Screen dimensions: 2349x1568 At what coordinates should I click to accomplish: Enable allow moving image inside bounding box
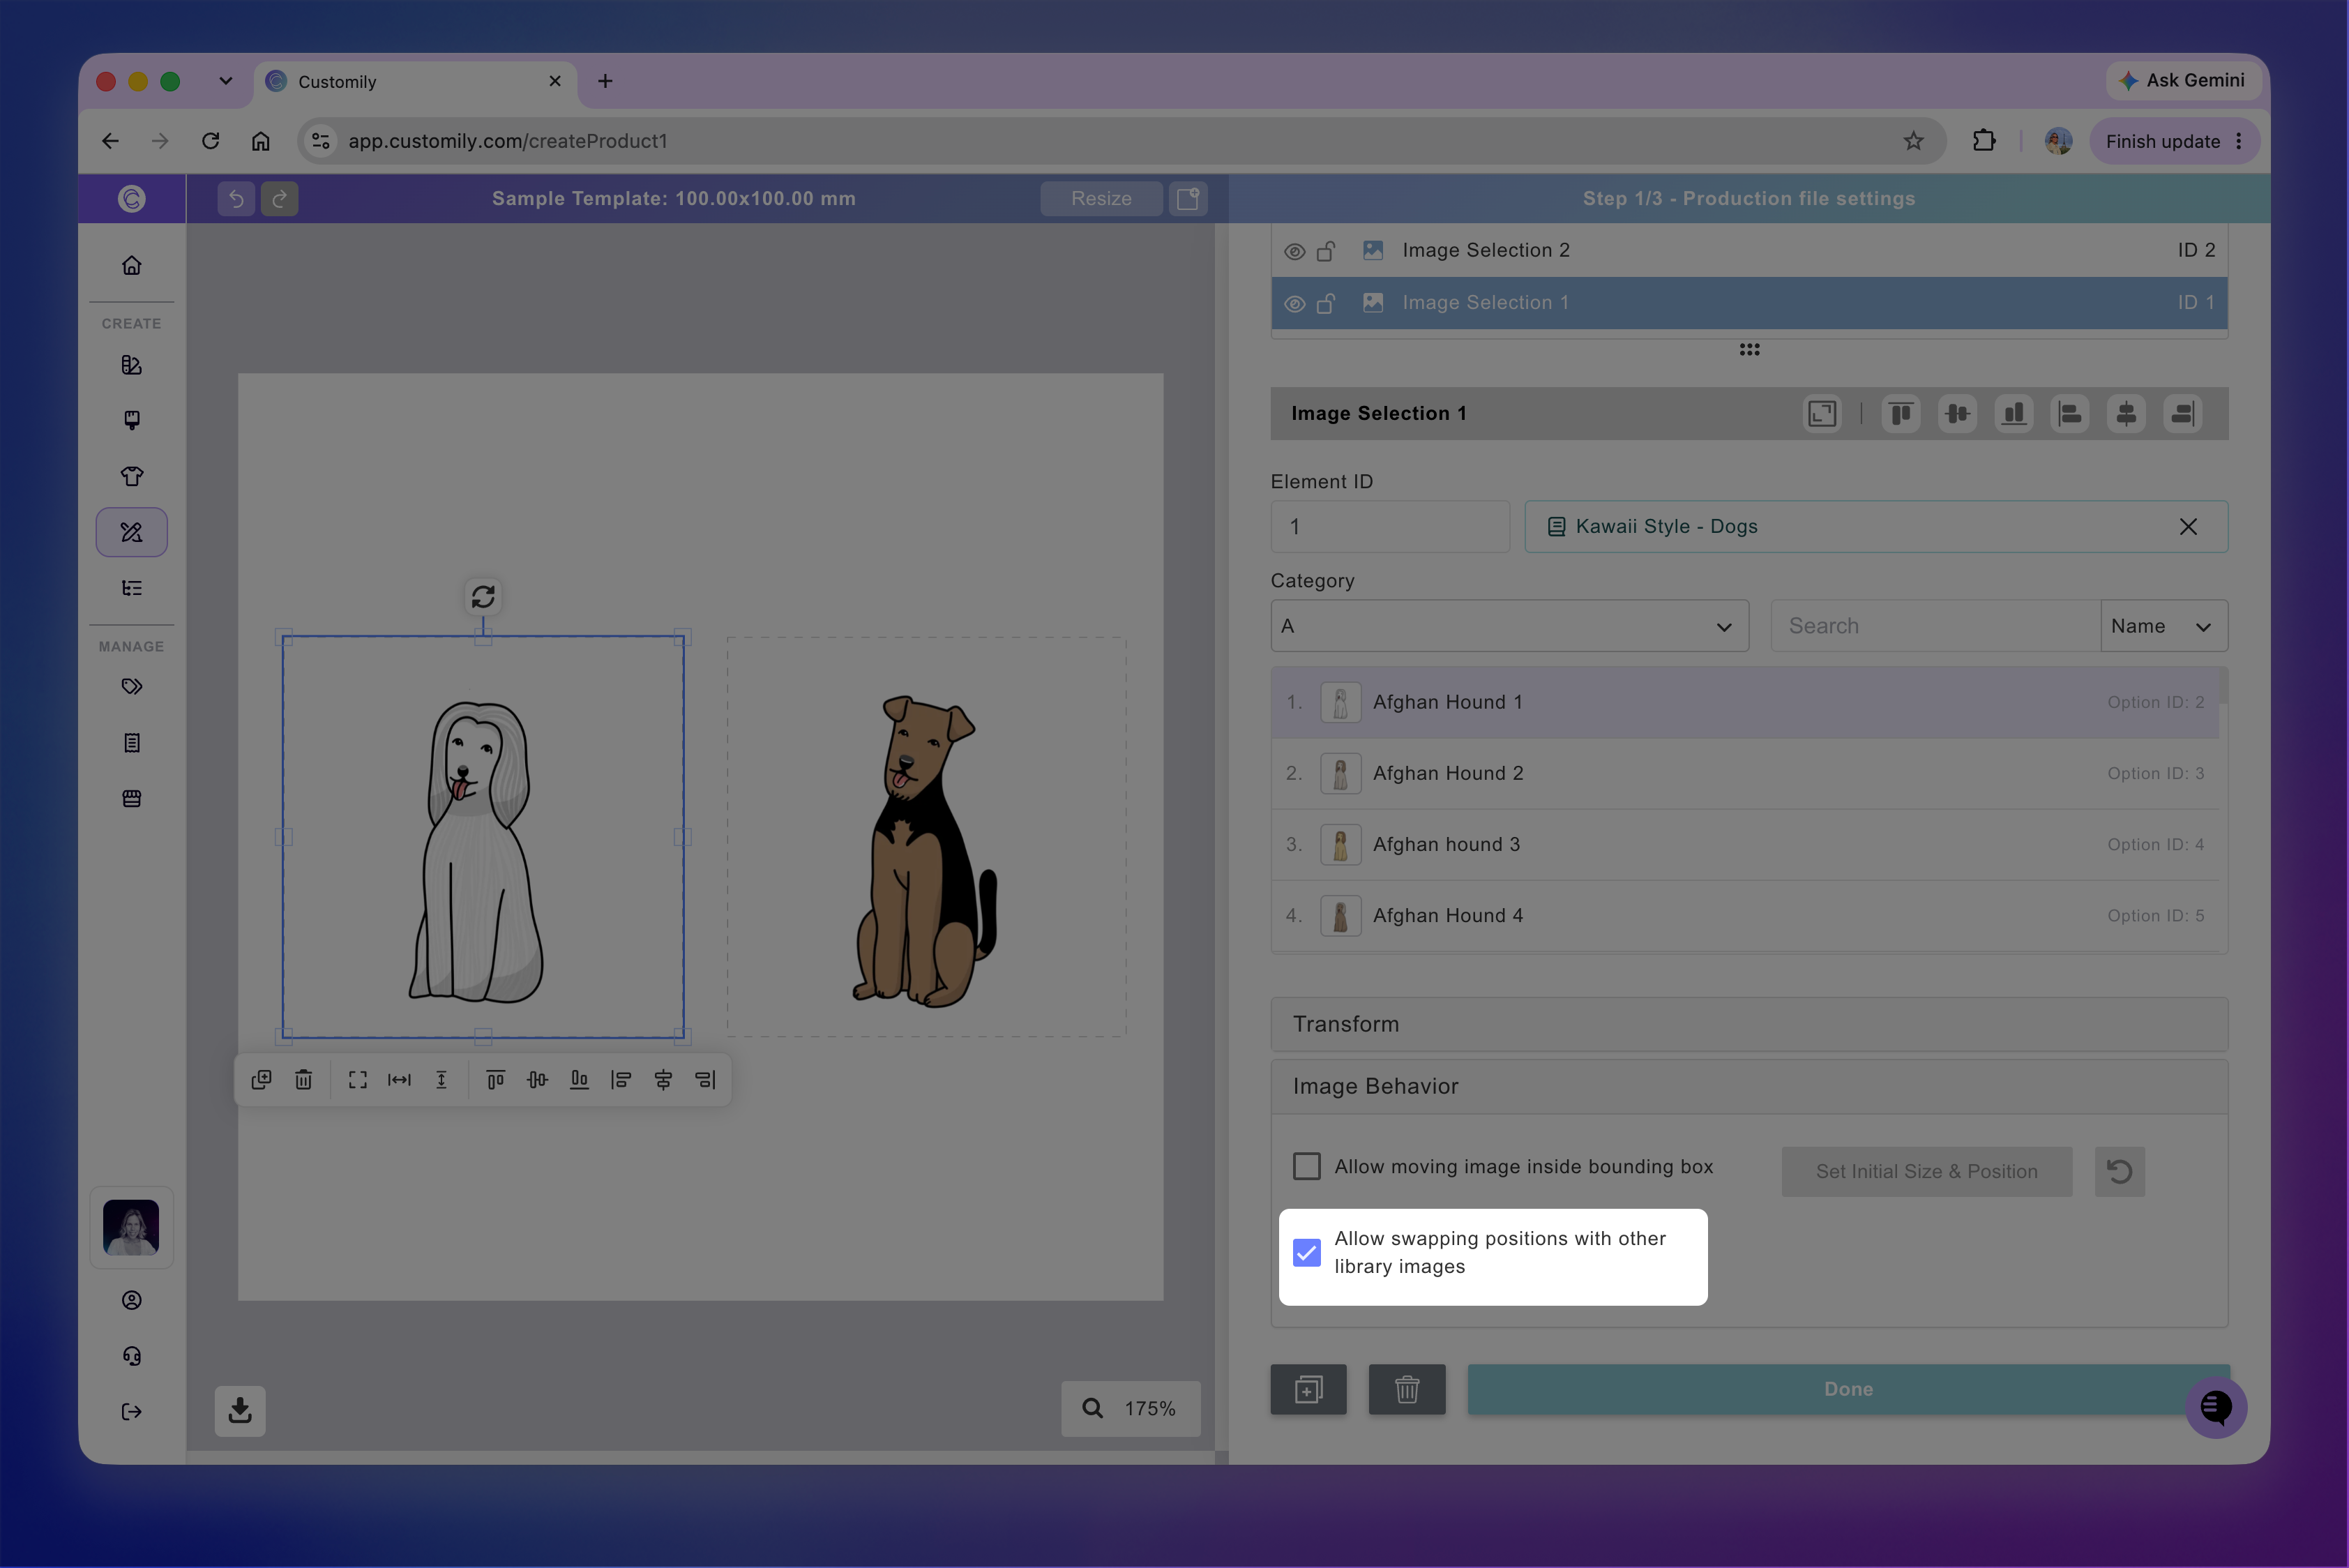1307,1167
